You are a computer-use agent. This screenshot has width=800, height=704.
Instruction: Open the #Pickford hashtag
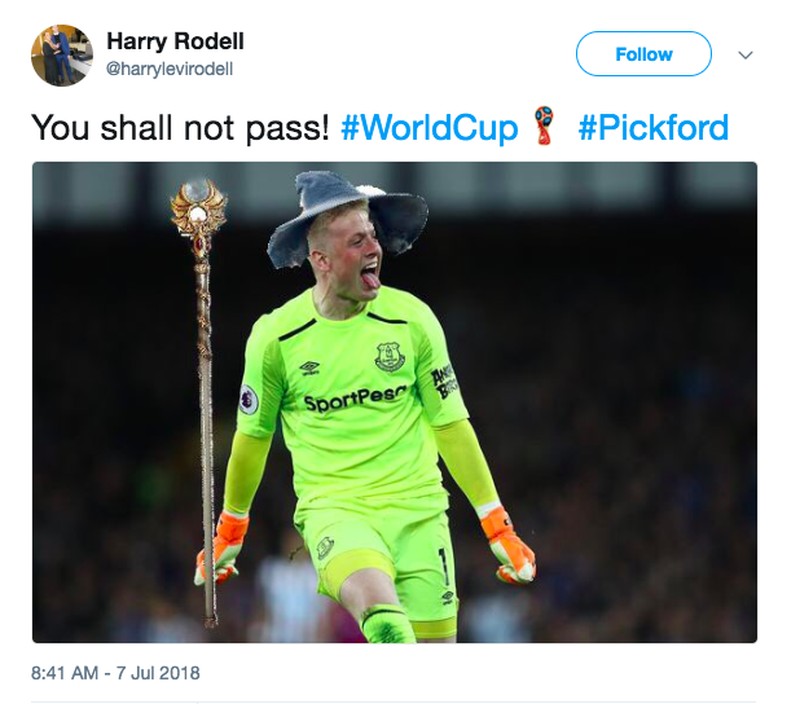(x=653, y=128)
